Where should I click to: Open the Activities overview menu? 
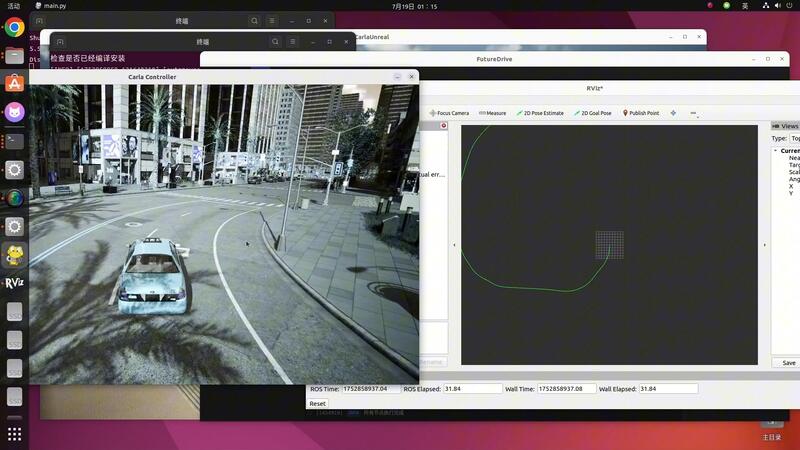coord(14,5)
